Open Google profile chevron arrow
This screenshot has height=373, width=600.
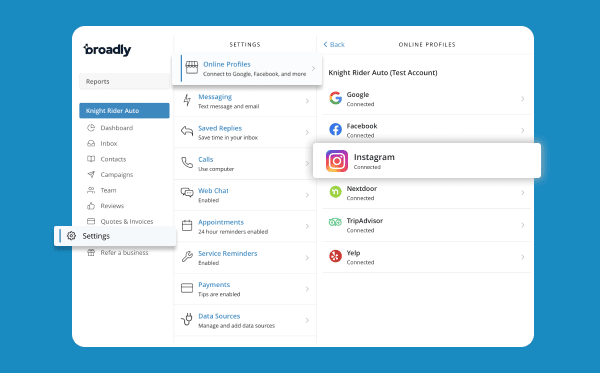tap(523, 99)
